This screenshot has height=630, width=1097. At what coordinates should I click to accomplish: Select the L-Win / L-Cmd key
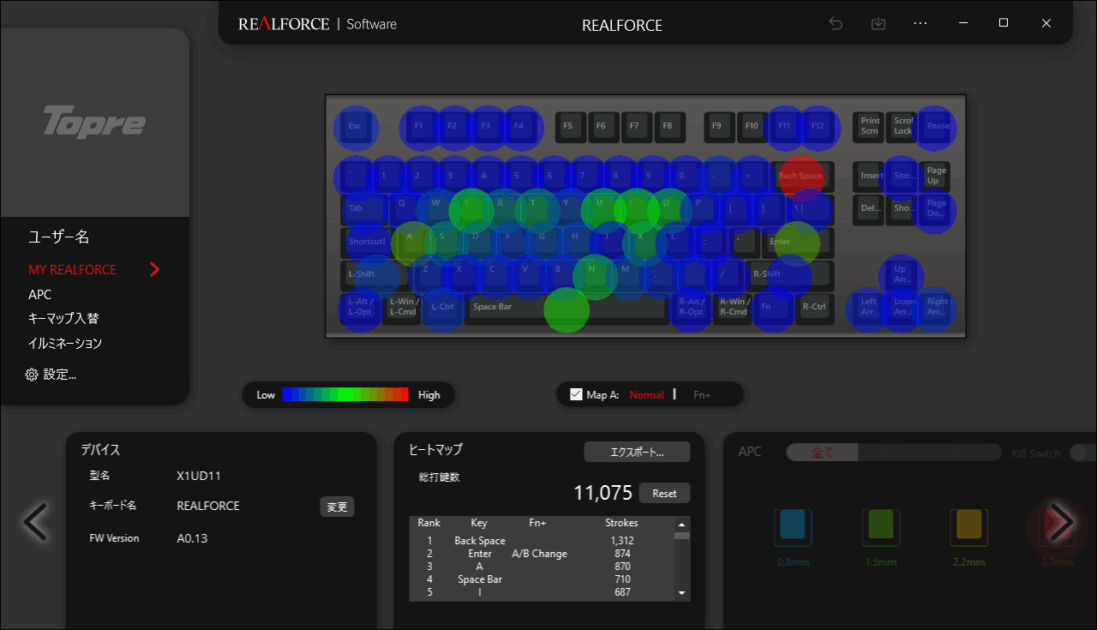click(x=403, y=307)
